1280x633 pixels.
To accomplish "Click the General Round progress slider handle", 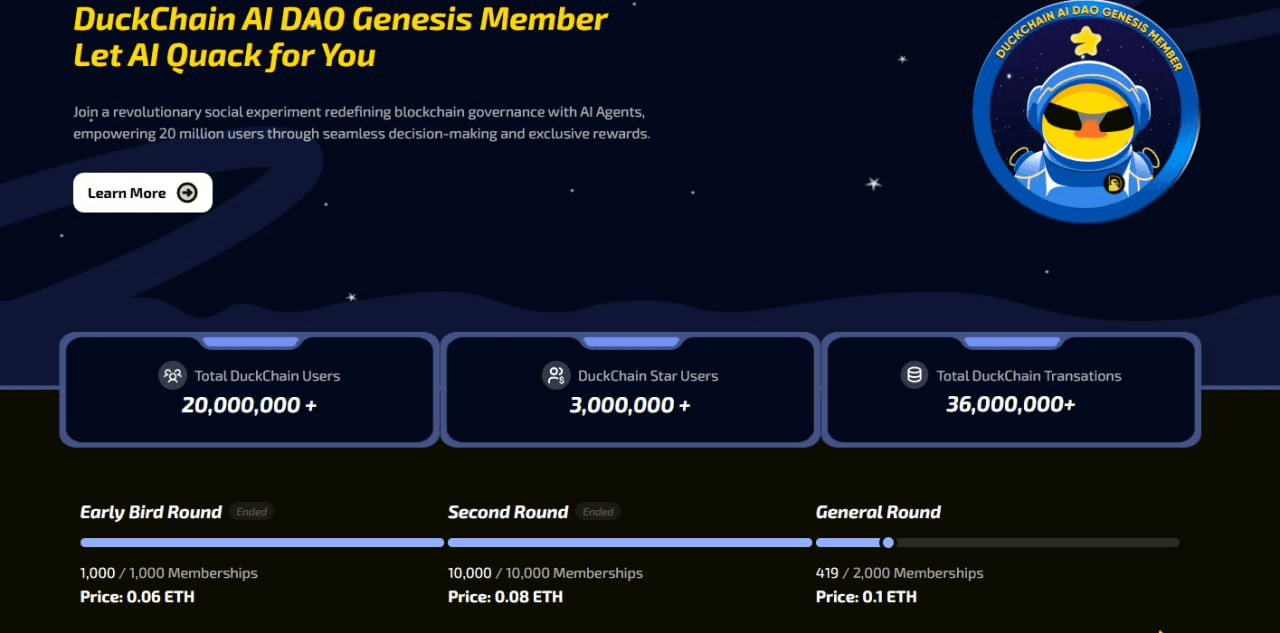I will (x=888, y=543).
